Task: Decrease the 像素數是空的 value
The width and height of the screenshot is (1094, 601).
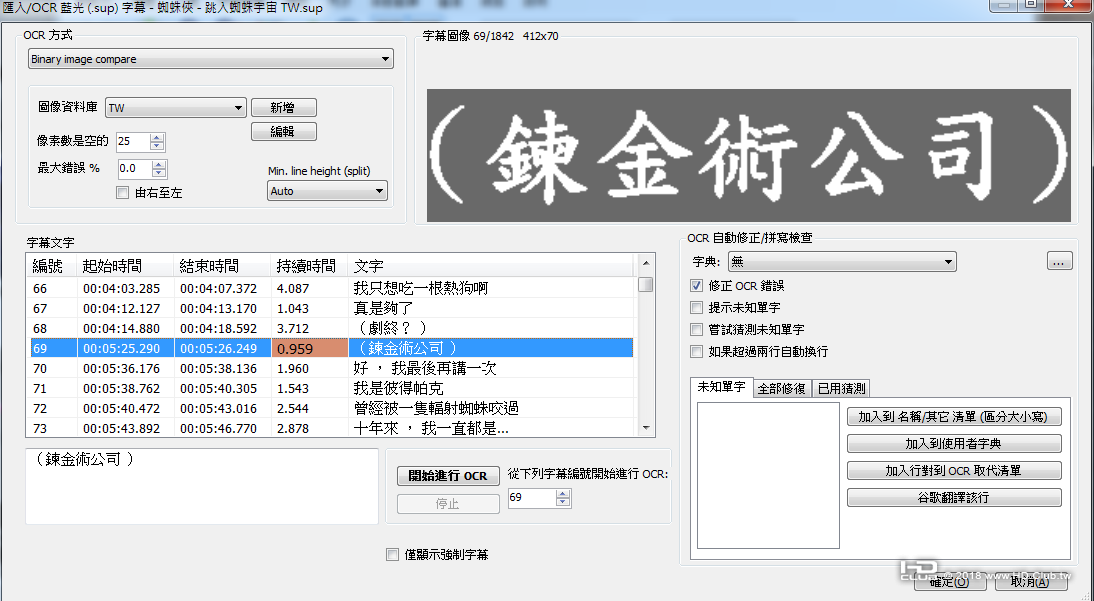Action: tap(158, 146)
